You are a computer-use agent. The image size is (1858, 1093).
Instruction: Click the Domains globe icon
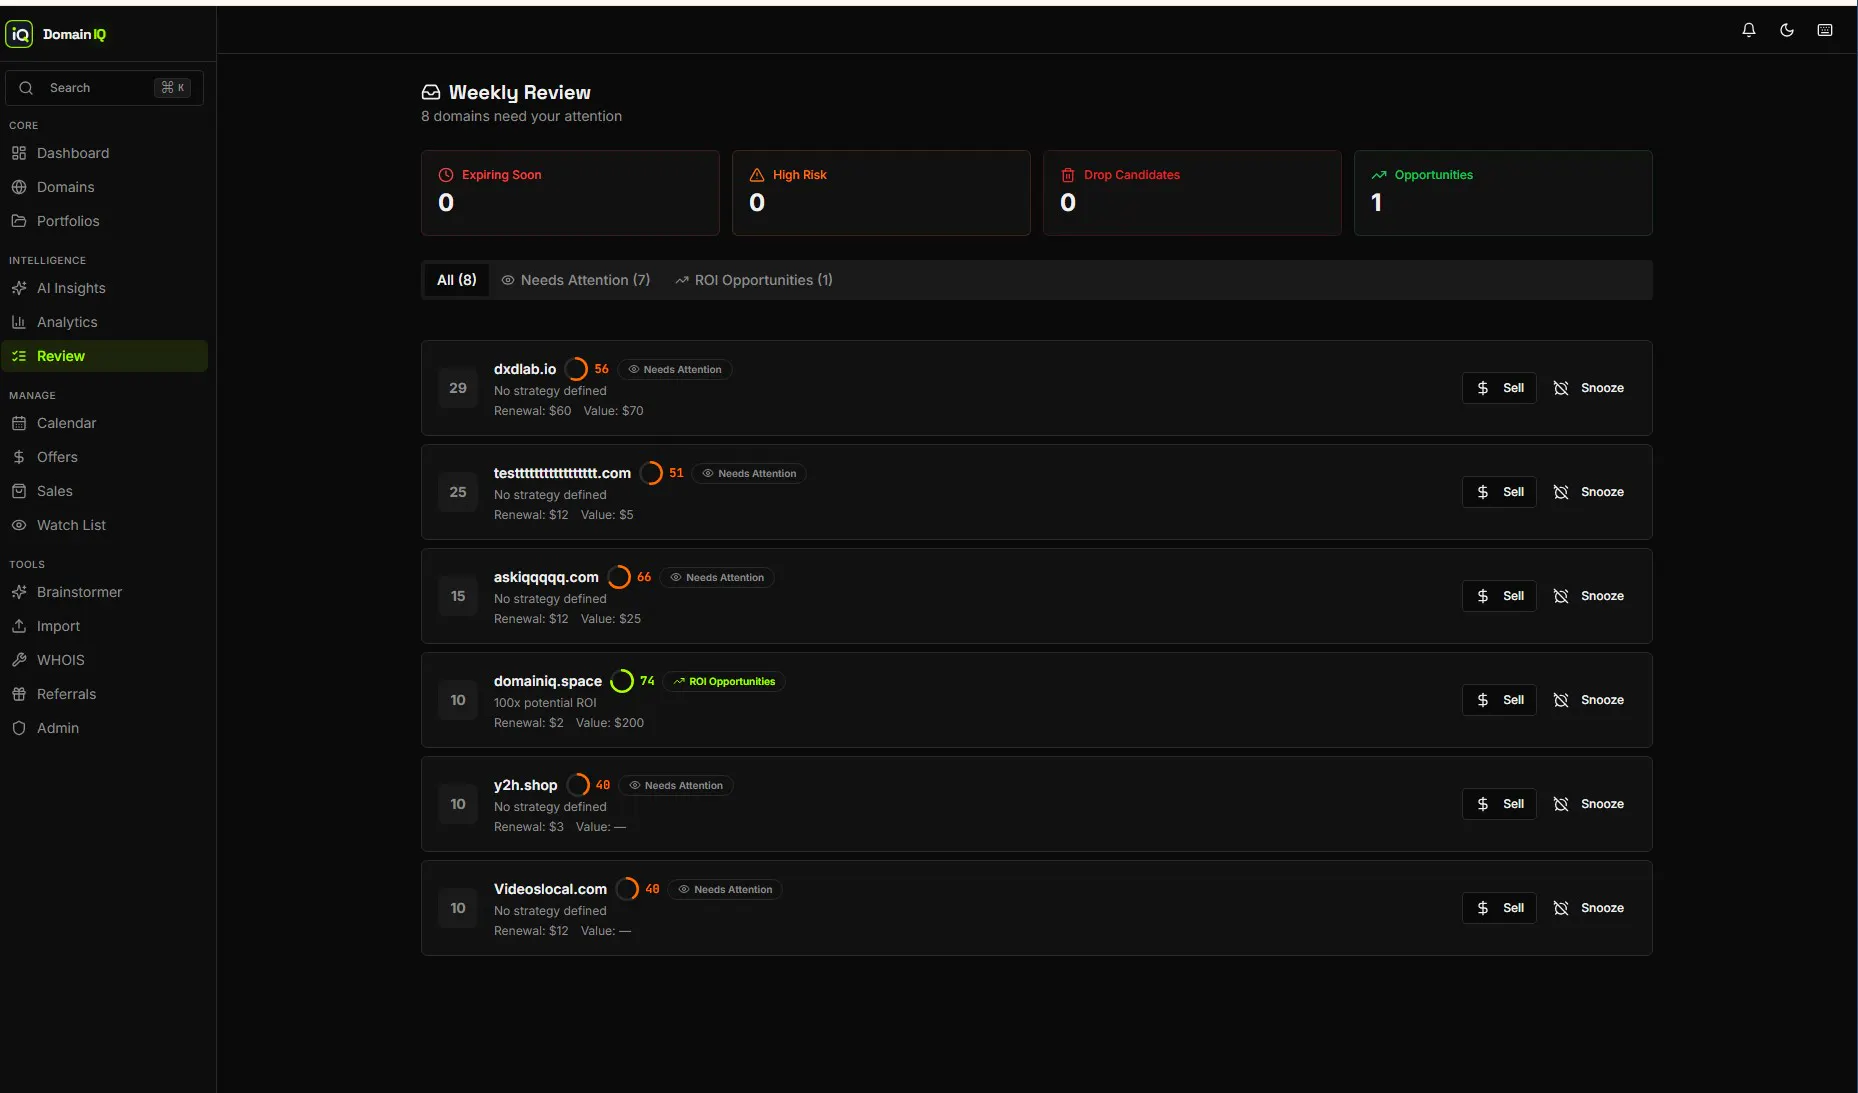point(19,187)
